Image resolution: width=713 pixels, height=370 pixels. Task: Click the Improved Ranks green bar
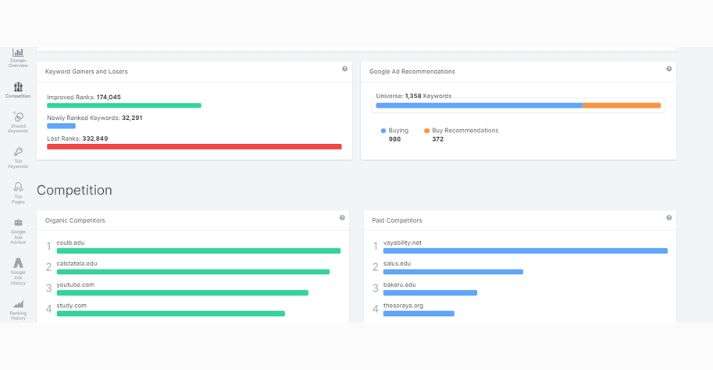[124, 105]
